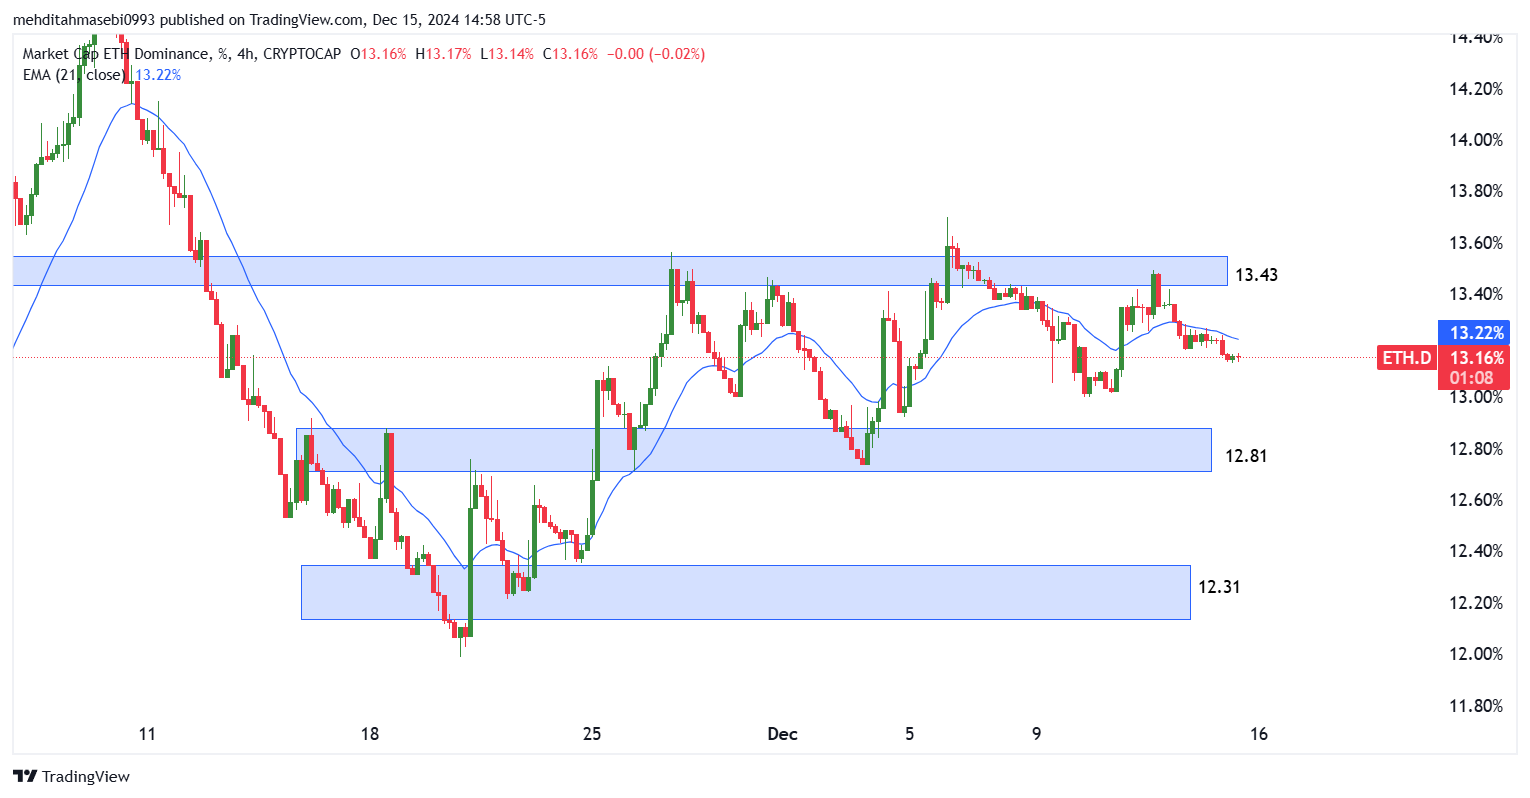This screenshot has height=798, width=1530.
Task: Click the 12.80% price axis label
Action: point(1476,449)
